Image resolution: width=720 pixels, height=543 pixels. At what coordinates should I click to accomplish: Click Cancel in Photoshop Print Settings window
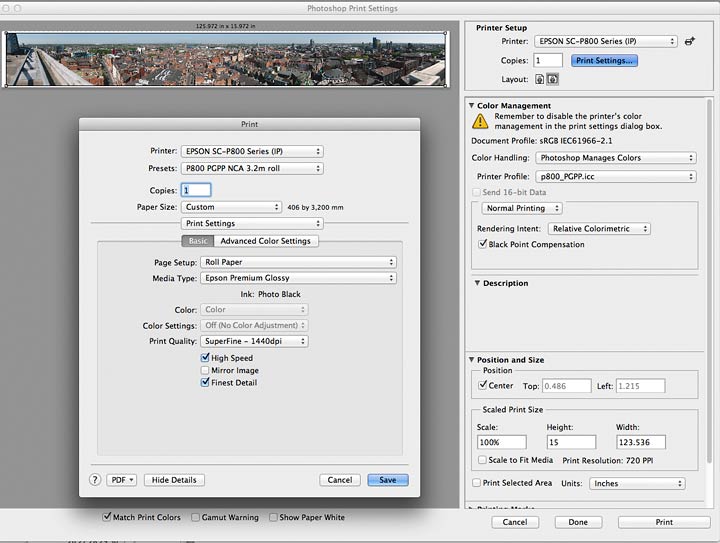pos(515,522)
